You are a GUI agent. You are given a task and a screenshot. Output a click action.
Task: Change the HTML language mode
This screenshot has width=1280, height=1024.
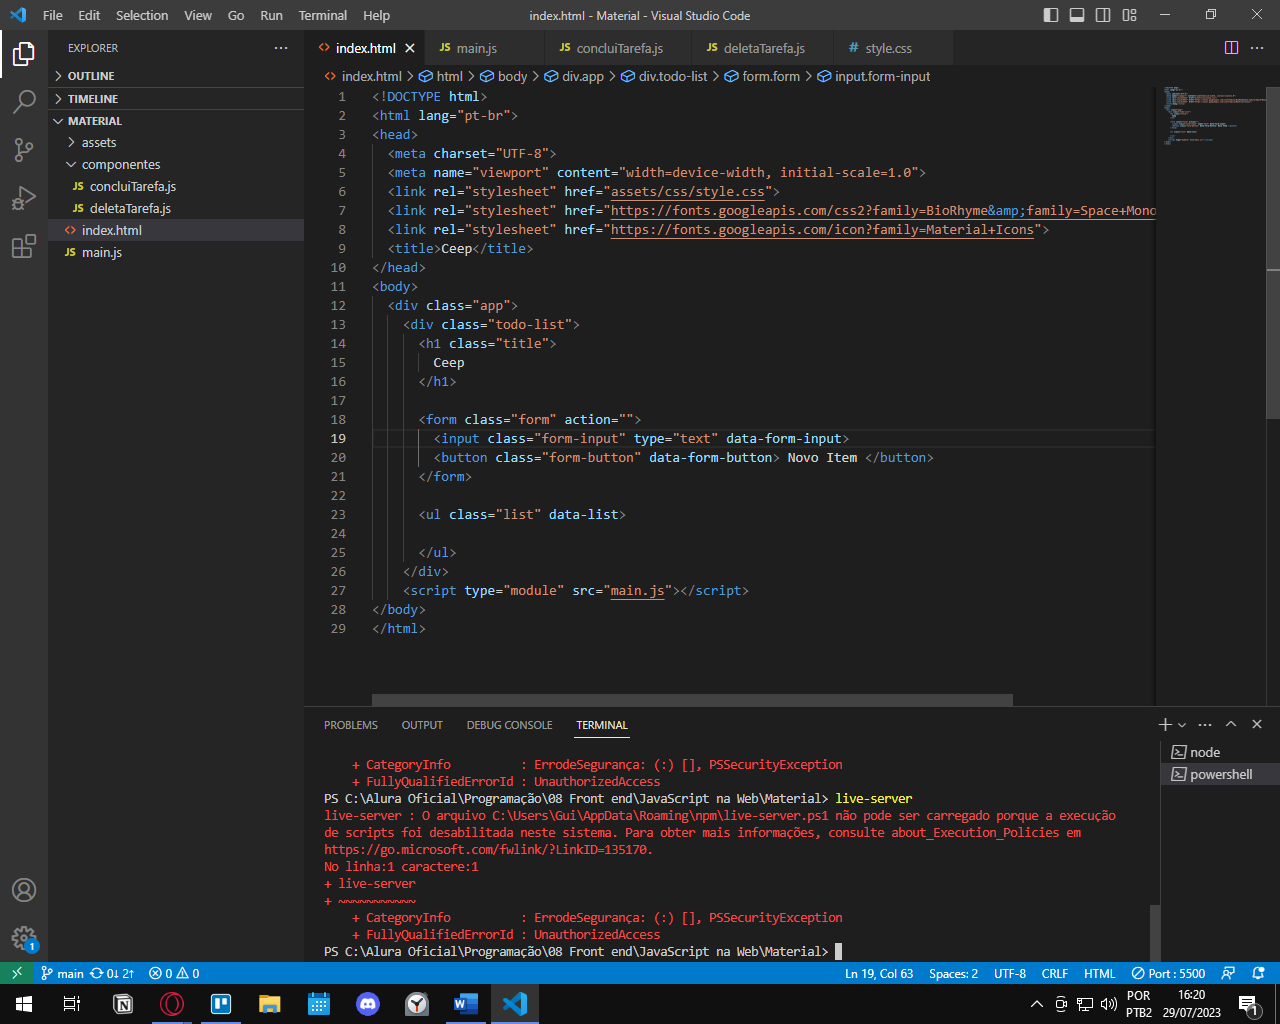click(x=1099, y=973)
